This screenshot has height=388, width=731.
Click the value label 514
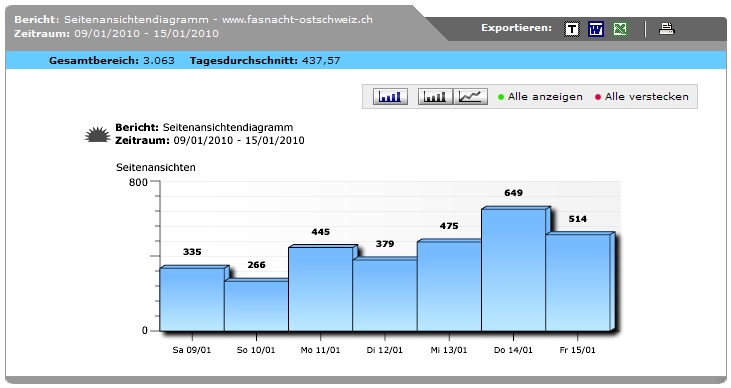tap(578, 219)
